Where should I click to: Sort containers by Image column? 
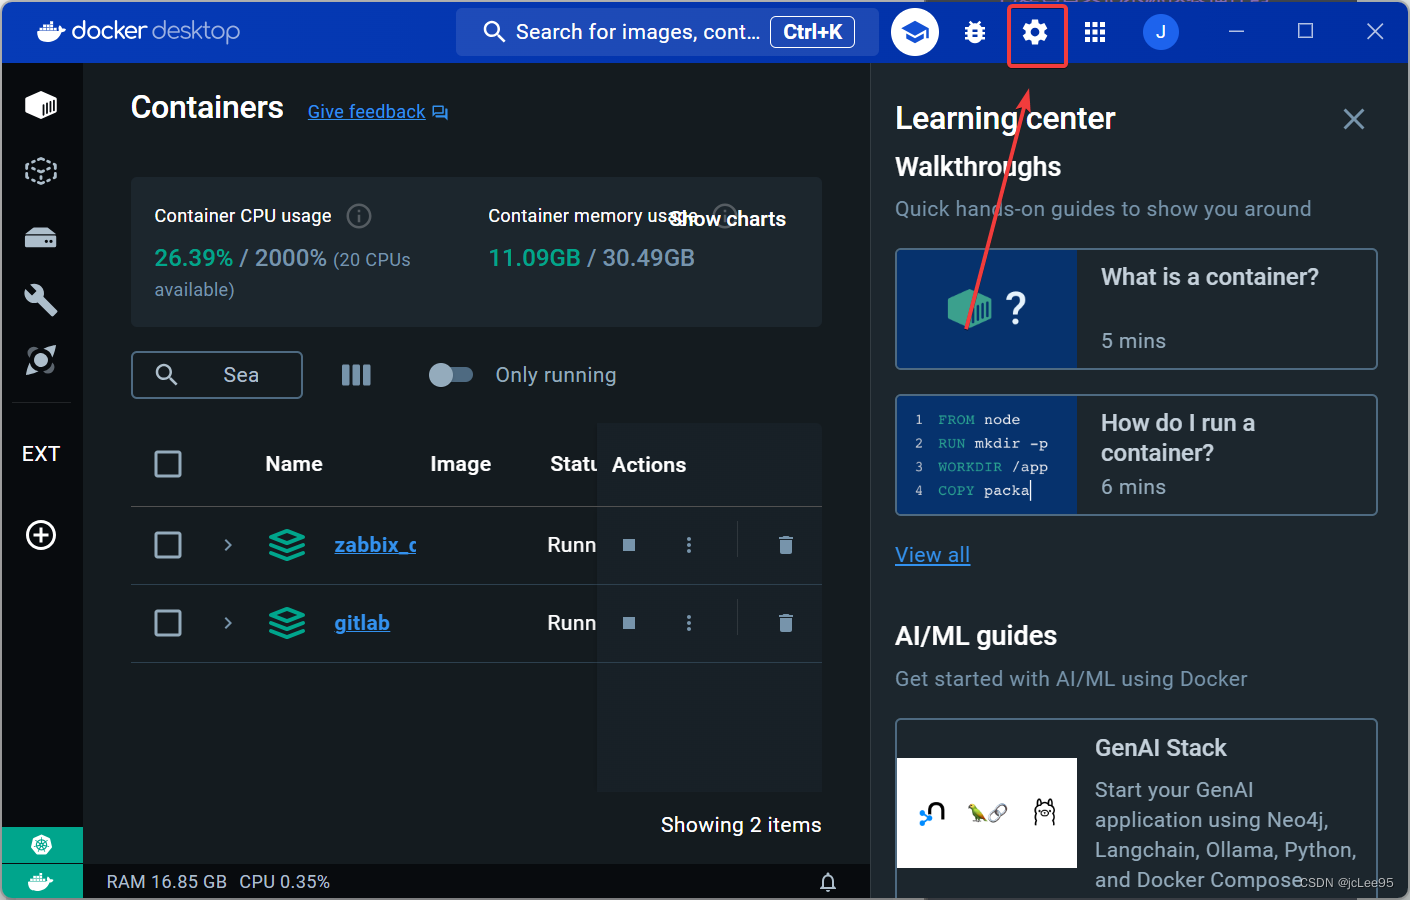coord(460,464)
